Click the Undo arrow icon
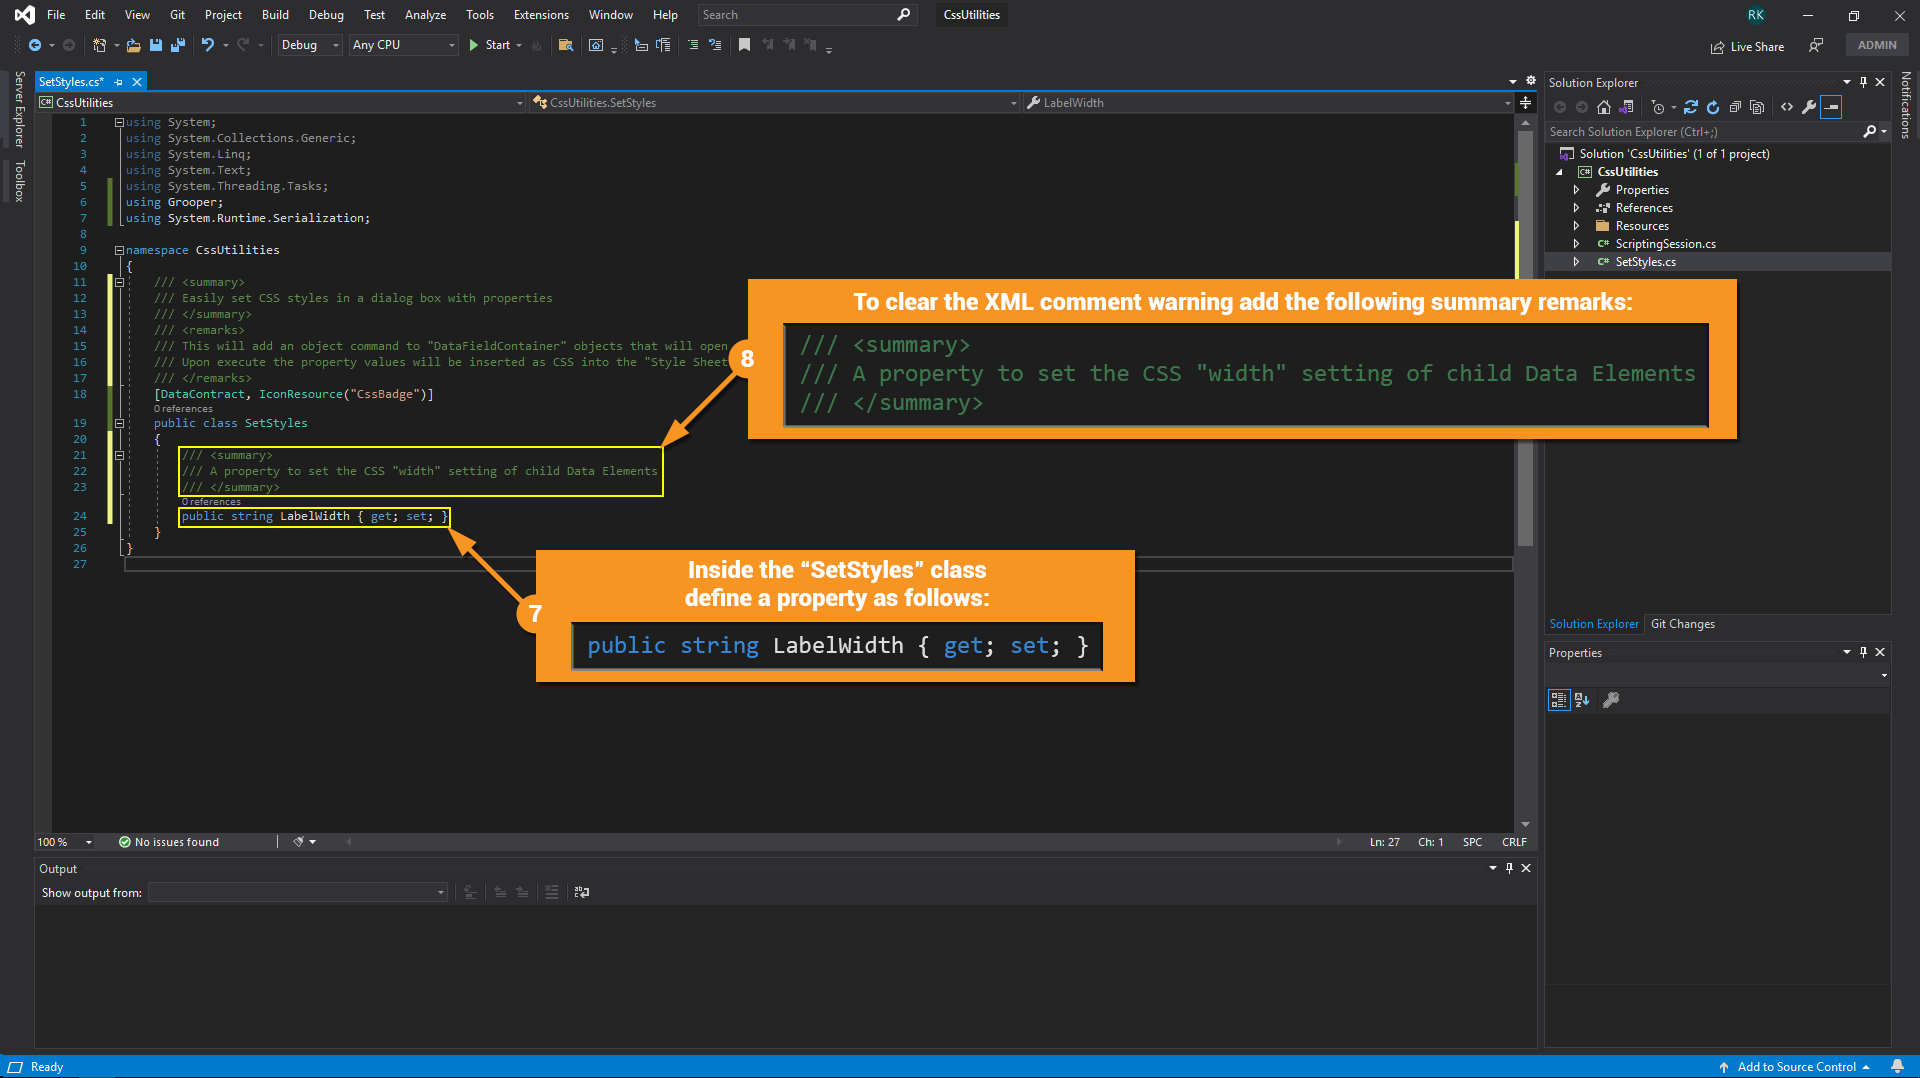Viewport: 1920px width, 1078px height. 207,45
